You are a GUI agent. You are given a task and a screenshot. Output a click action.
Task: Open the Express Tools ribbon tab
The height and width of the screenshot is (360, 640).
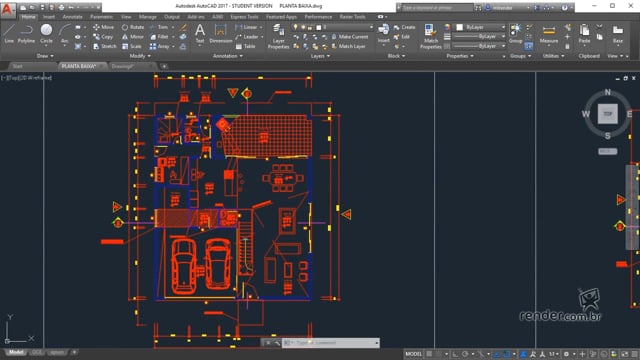(x=244, y=17)
